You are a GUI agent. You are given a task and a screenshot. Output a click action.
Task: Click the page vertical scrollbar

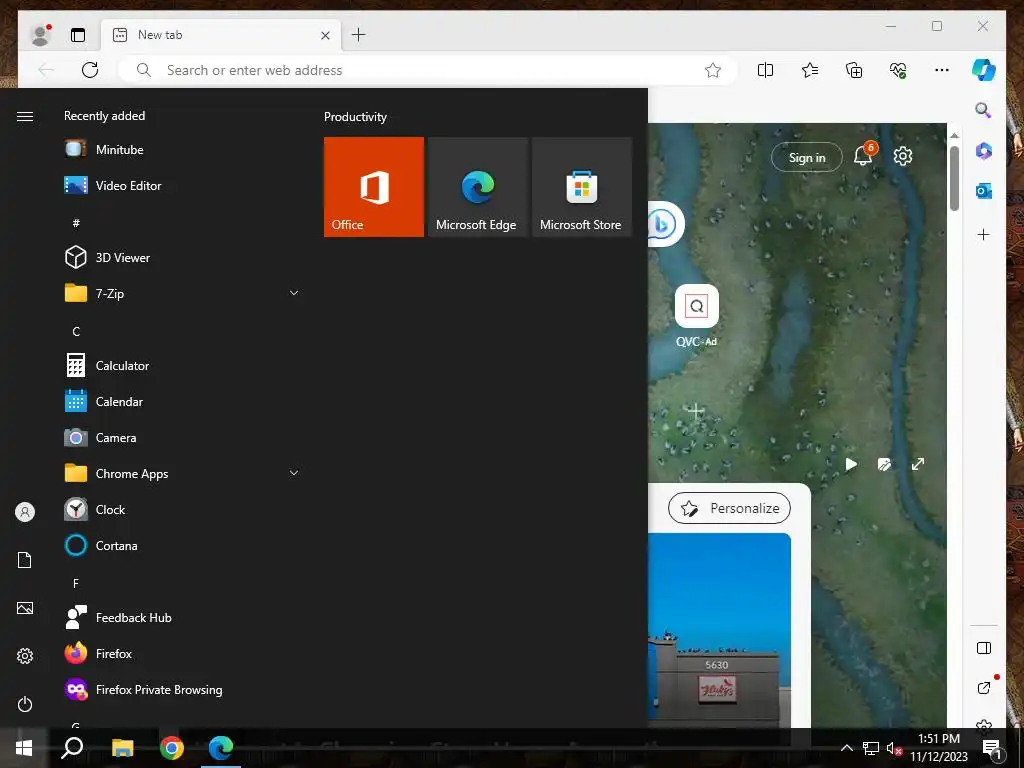tap(954, 178)
